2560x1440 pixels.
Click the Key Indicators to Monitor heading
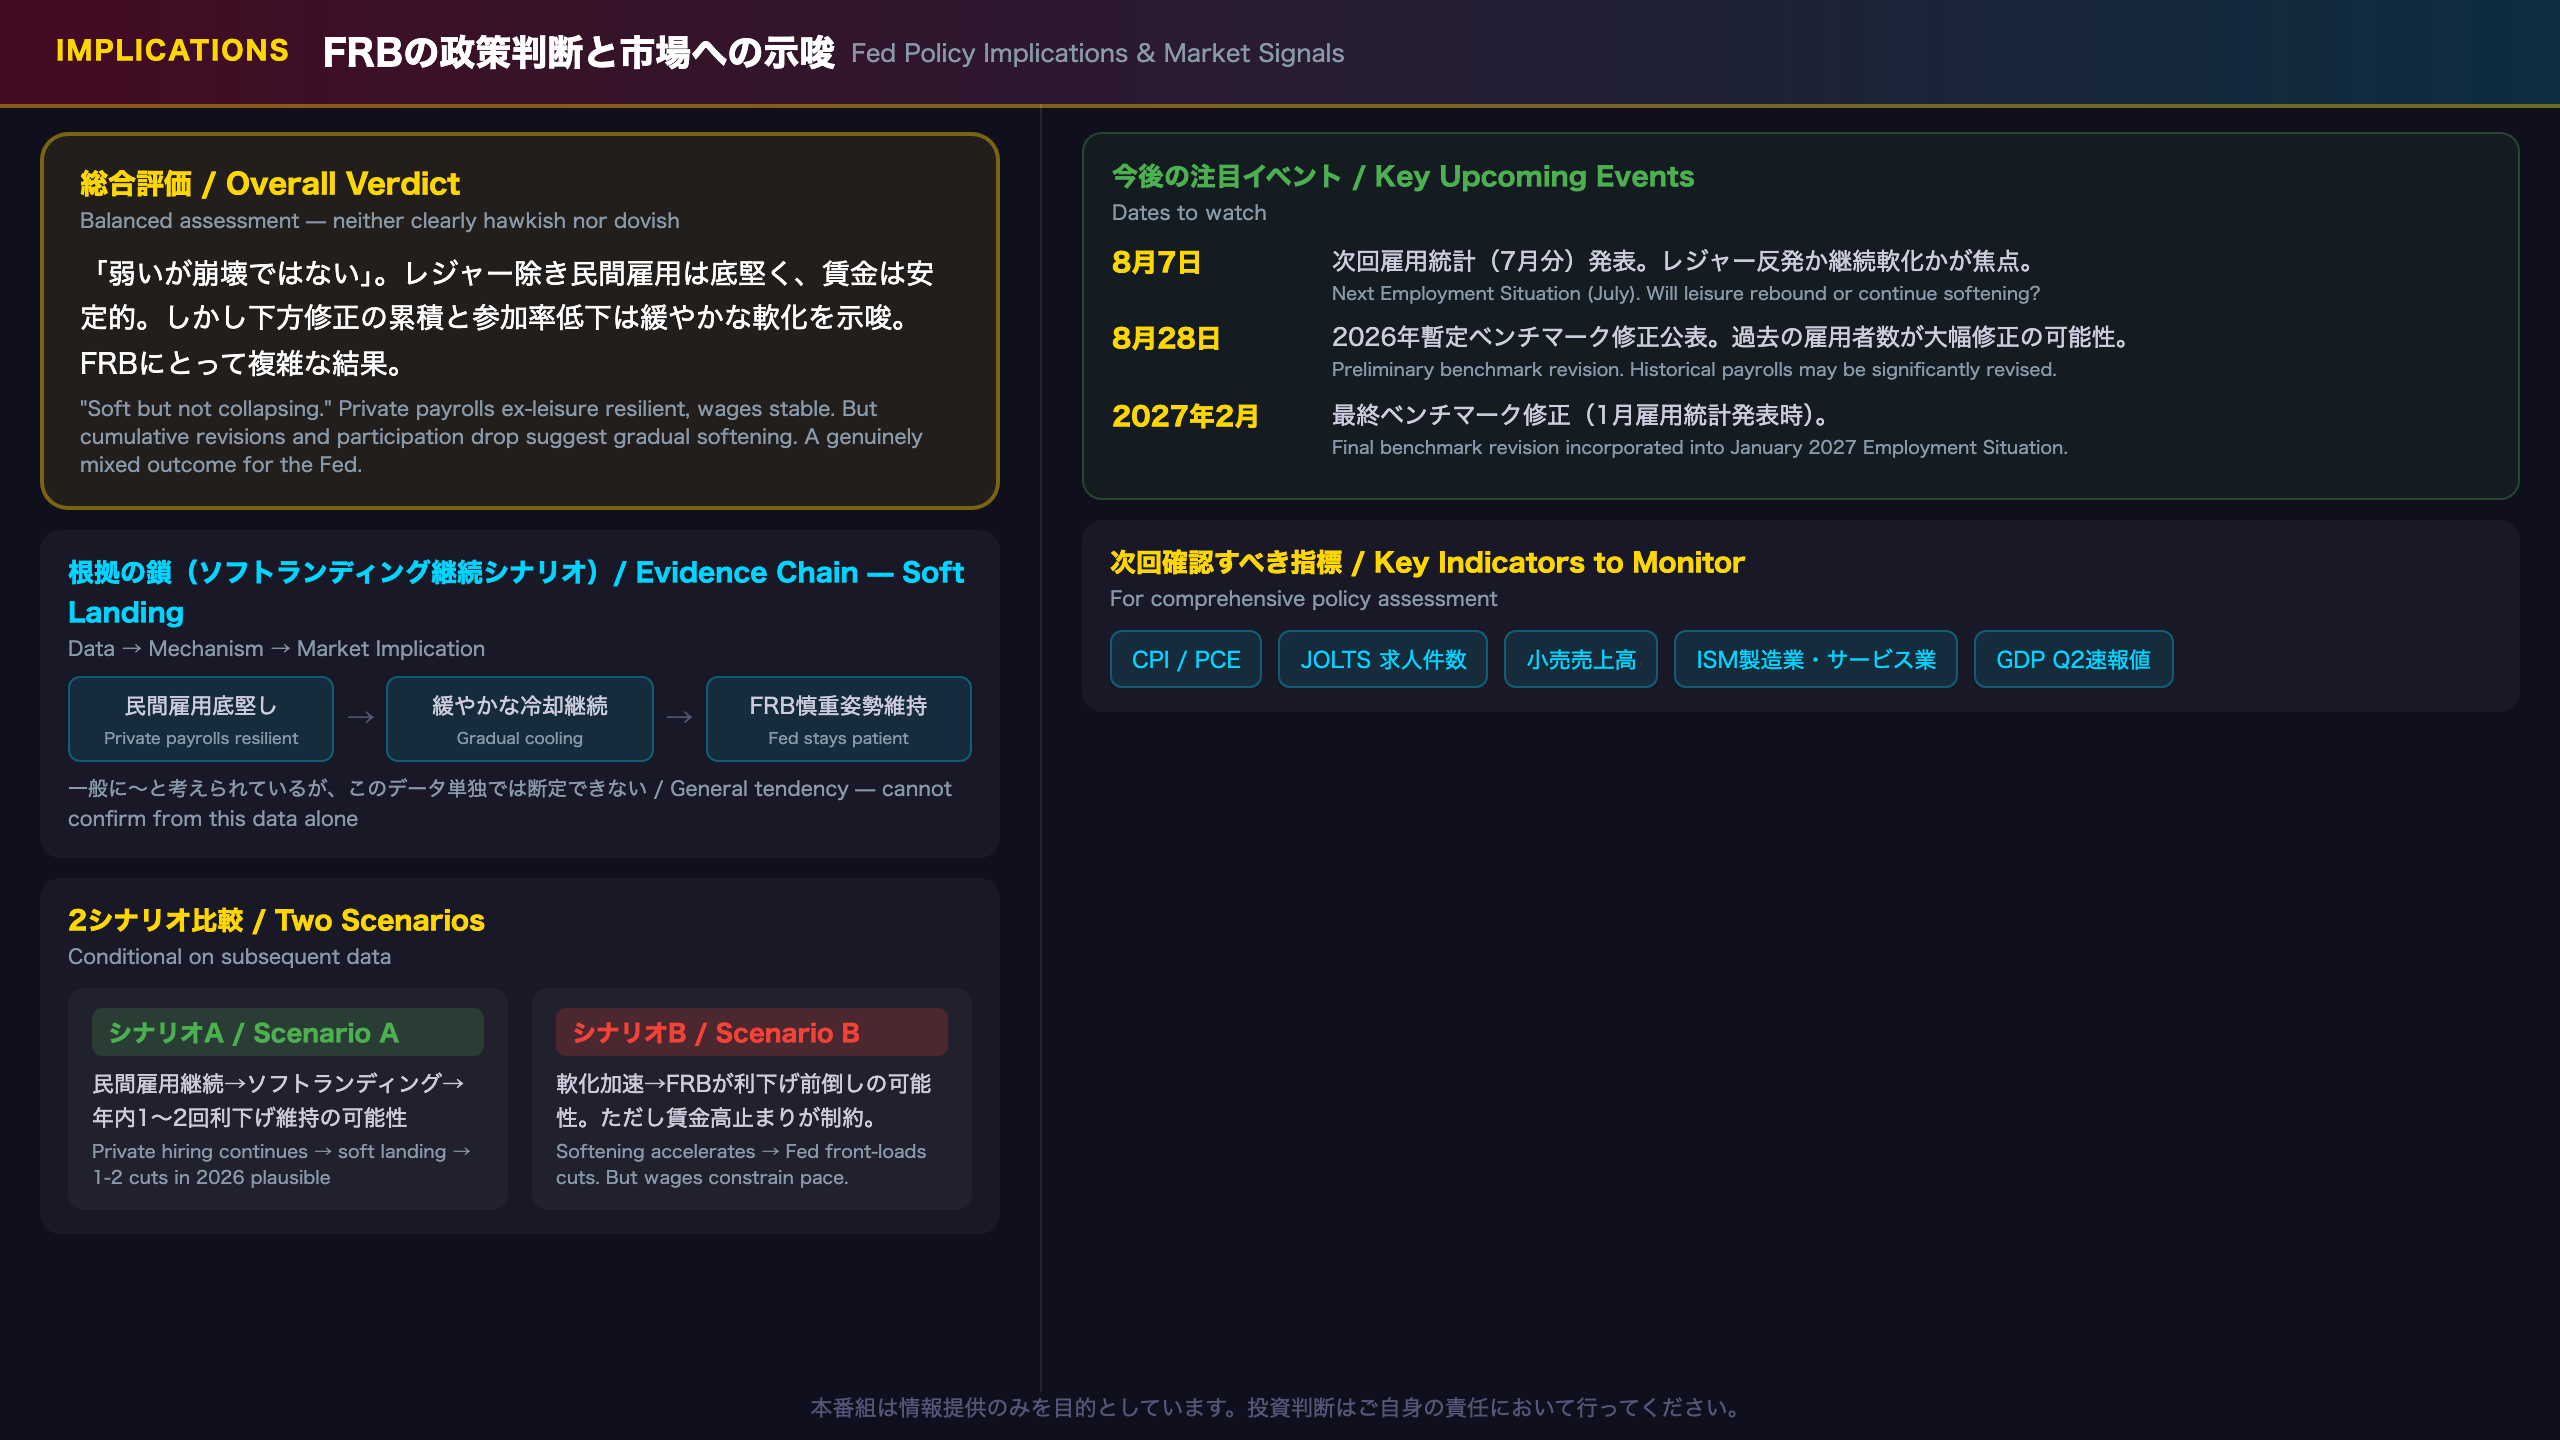coord(1427,562)
